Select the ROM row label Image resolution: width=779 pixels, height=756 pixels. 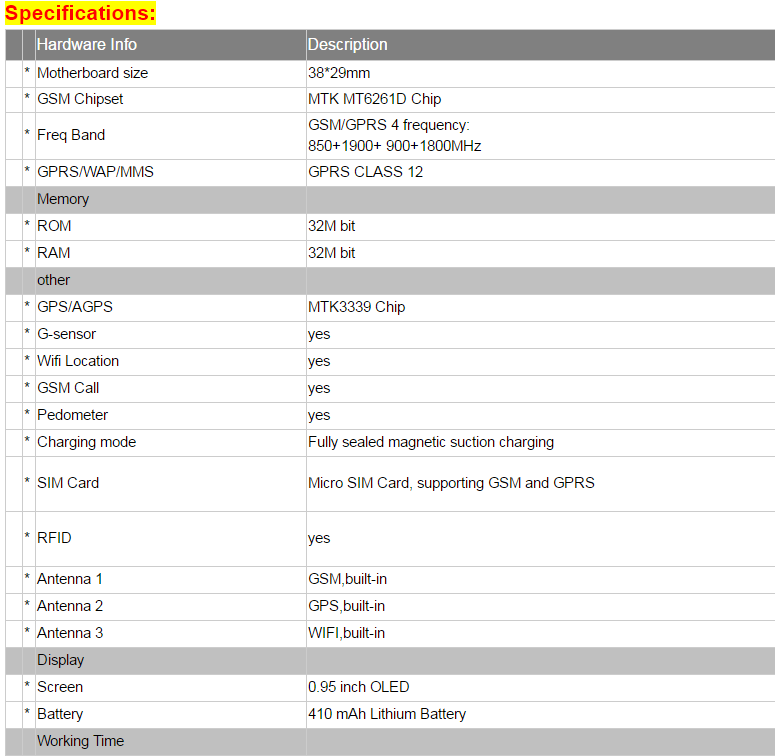pos(54,226)
